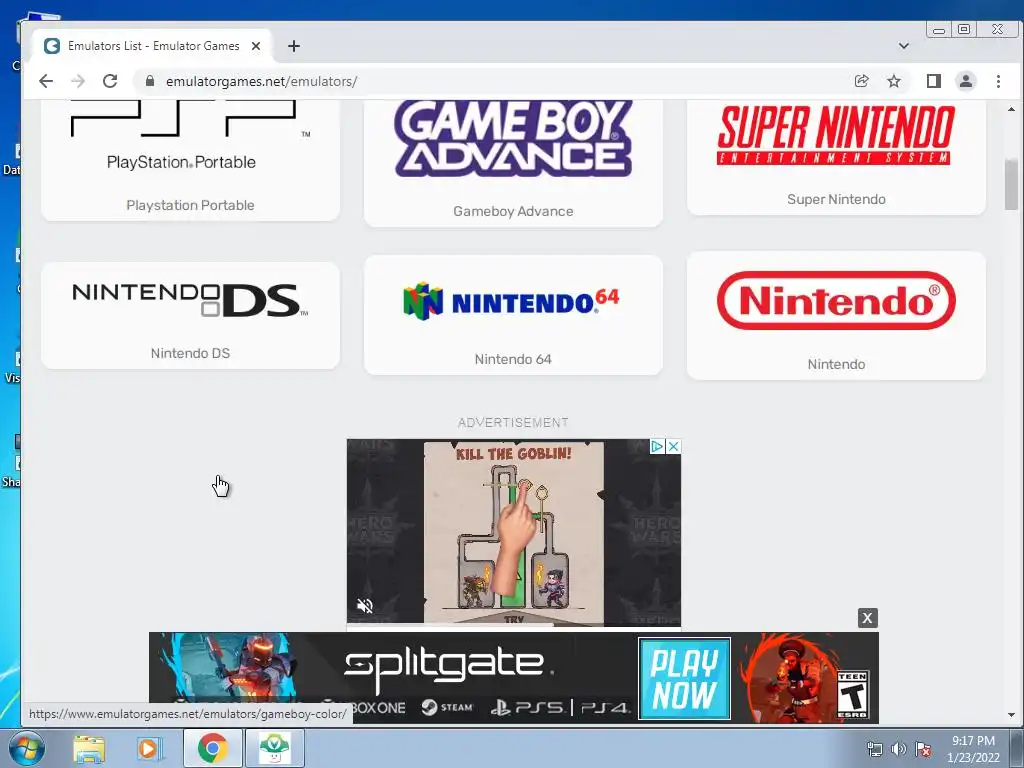The width and height of the screenshot is (1024, 768).
Task: Close the Kill the Goblin ad
Action: pyautogui.click(x=673, y=446)
